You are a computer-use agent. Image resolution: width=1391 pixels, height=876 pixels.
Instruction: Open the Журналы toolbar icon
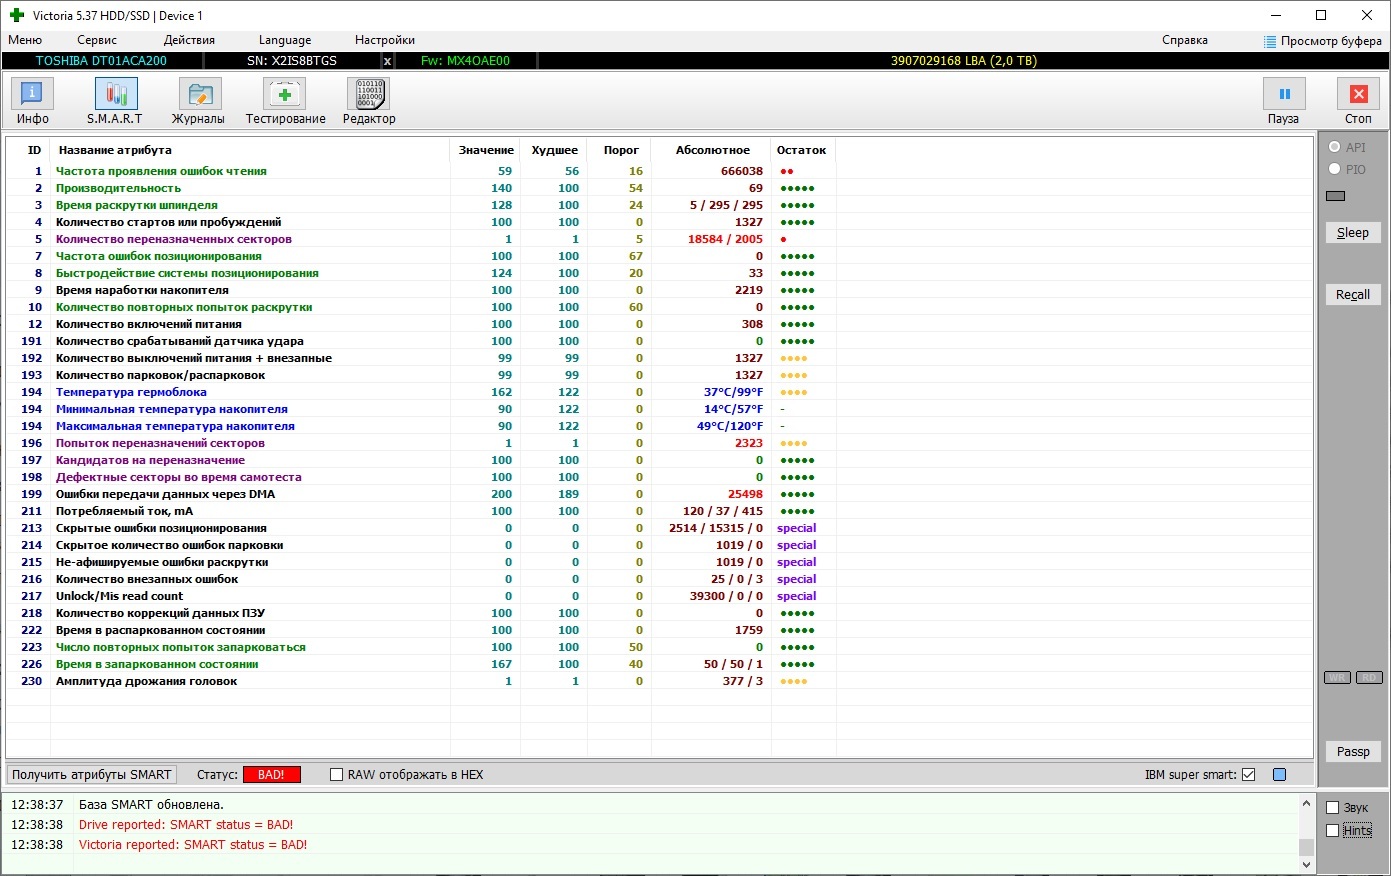pos(200,94)
